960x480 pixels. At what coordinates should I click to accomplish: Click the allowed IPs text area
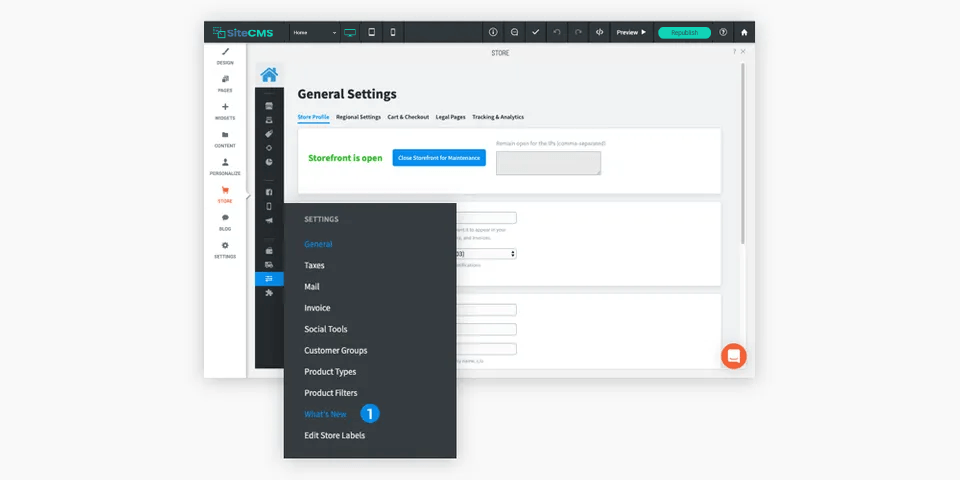[549, 163]
